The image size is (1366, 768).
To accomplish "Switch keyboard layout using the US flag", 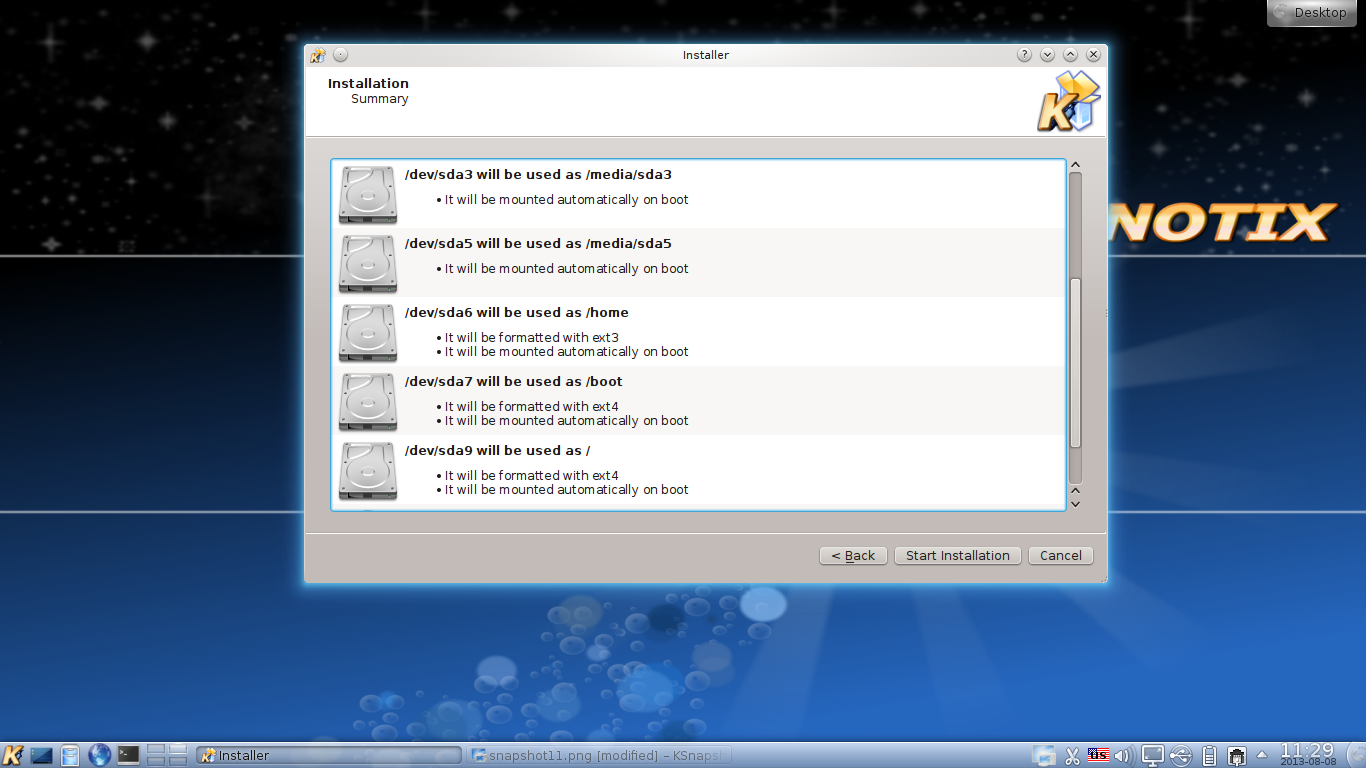I will click(1098, 755).
